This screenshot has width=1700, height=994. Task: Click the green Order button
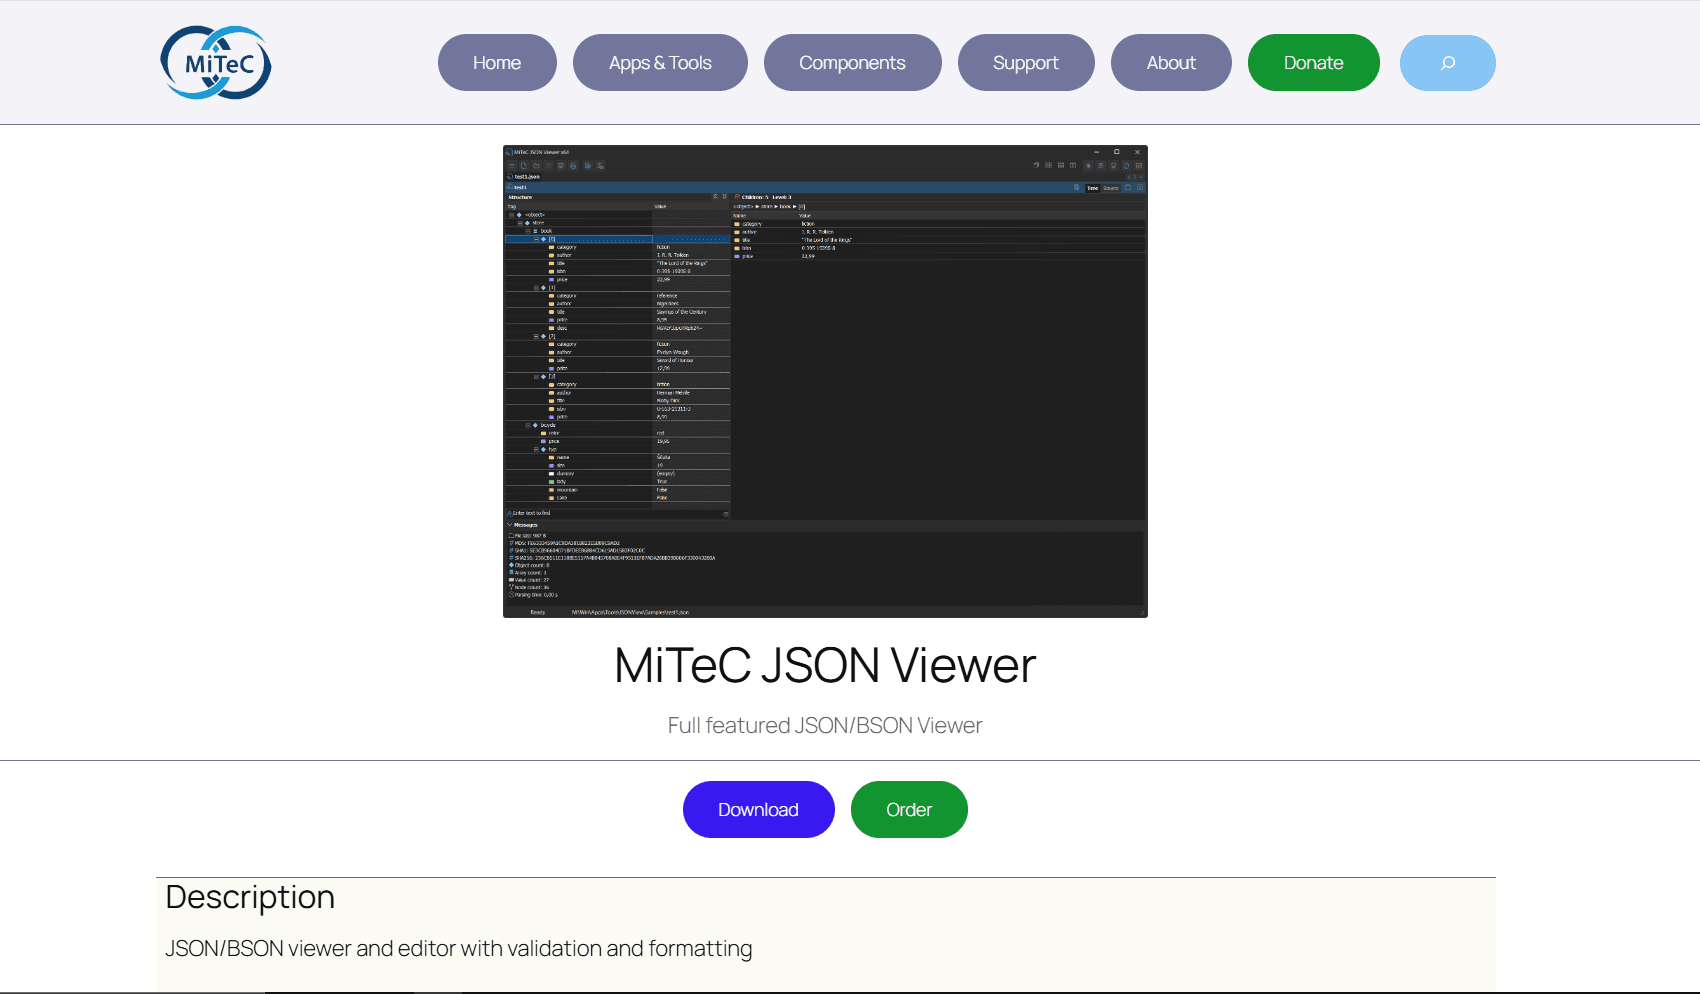pyautogui.click(x=909, y=809)
